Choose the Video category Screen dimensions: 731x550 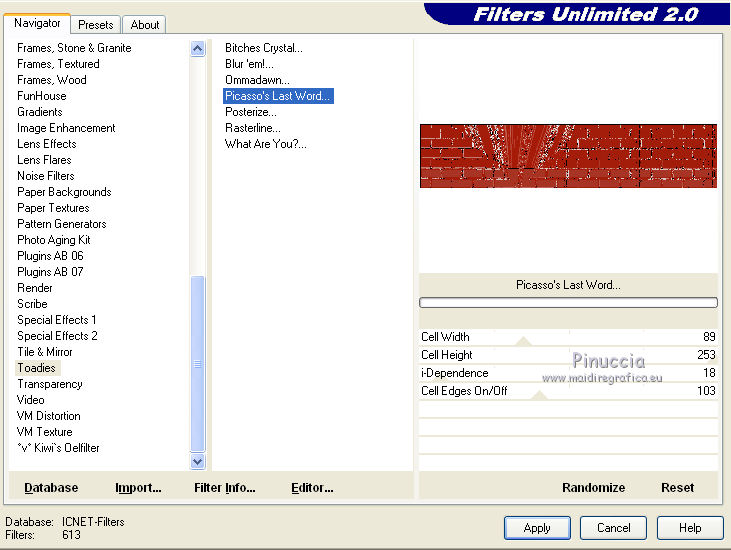coord(31,400)
